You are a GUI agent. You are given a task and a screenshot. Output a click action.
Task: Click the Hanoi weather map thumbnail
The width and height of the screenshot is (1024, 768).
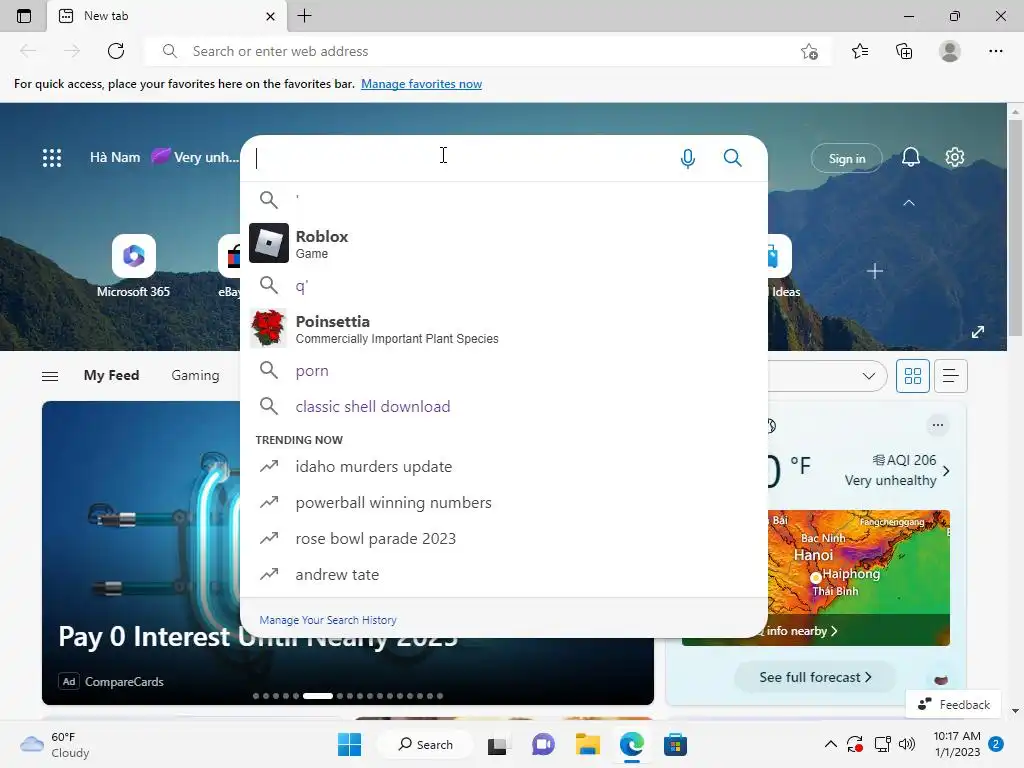point(858,577)
